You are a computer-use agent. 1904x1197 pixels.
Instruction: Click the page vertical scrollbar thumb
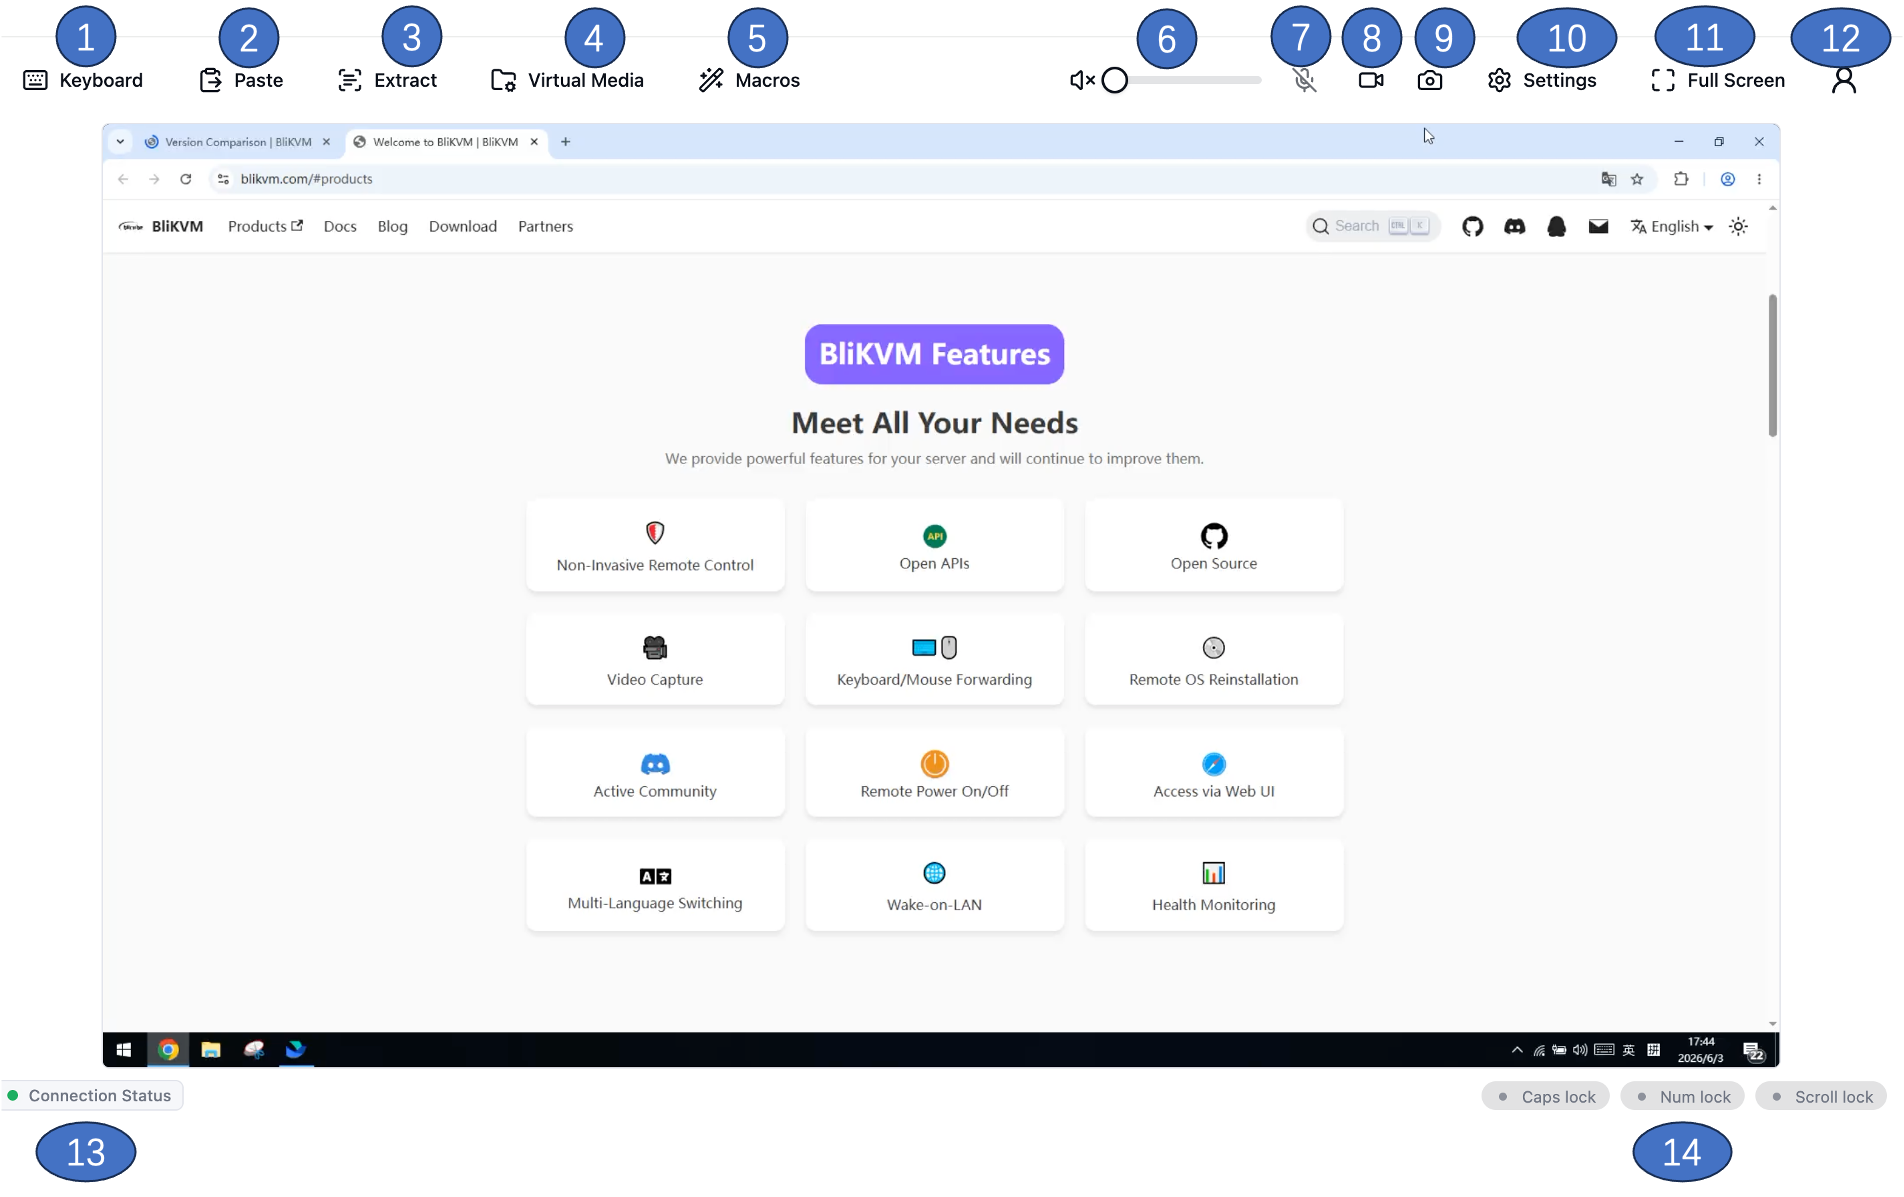[1772, 365]
